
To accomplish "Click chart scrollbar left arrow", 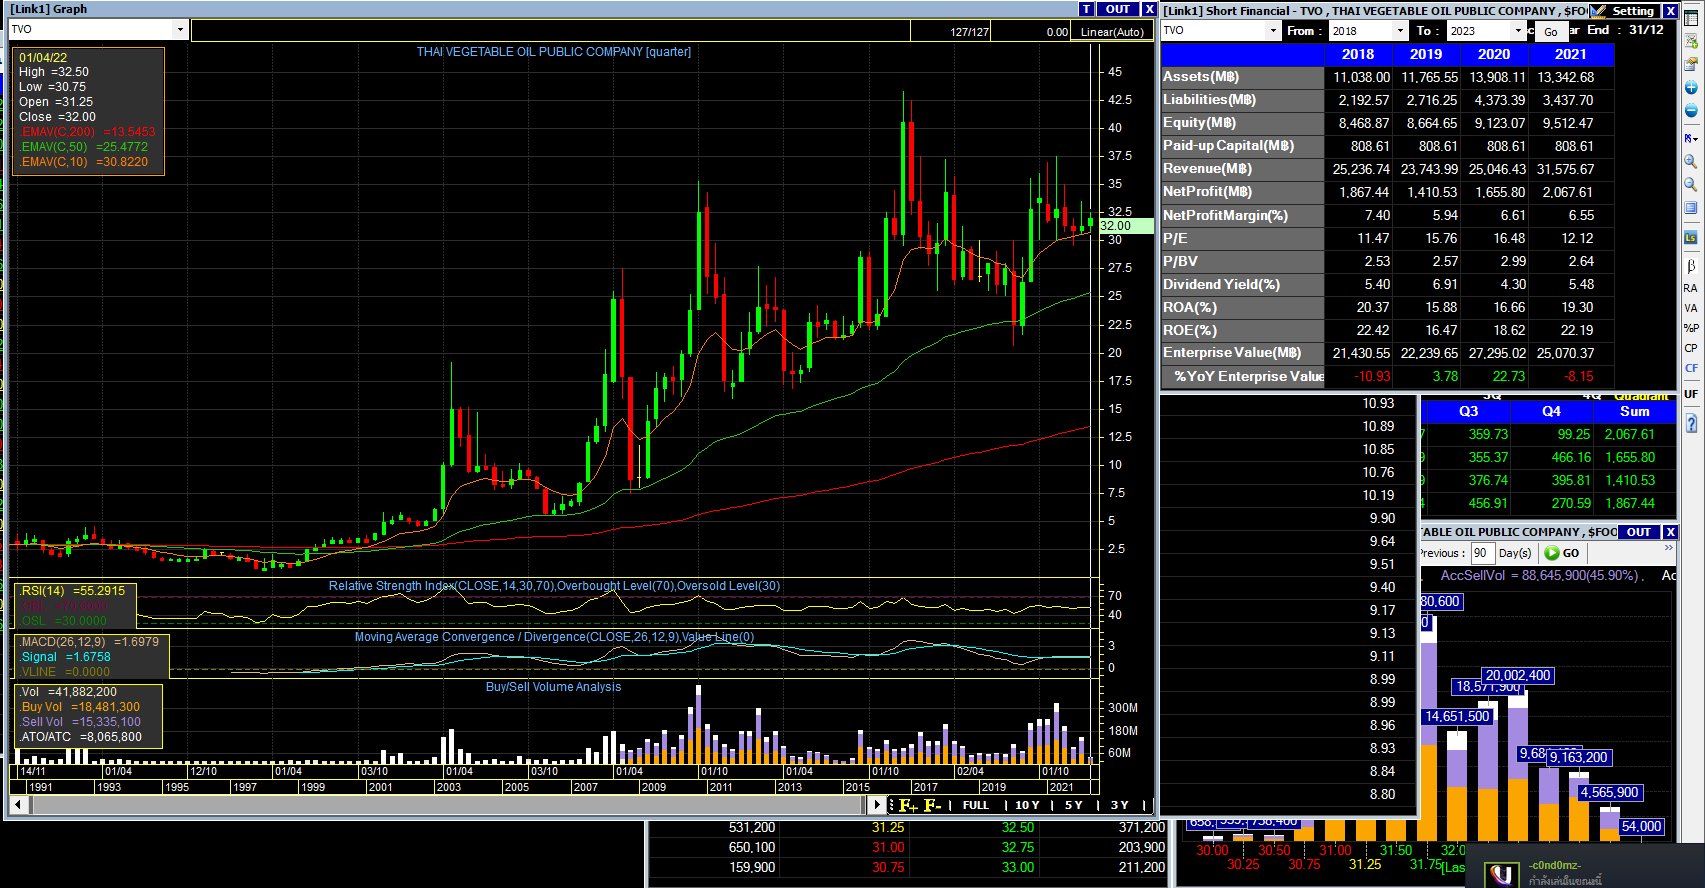I will click(x=18, y=805).
